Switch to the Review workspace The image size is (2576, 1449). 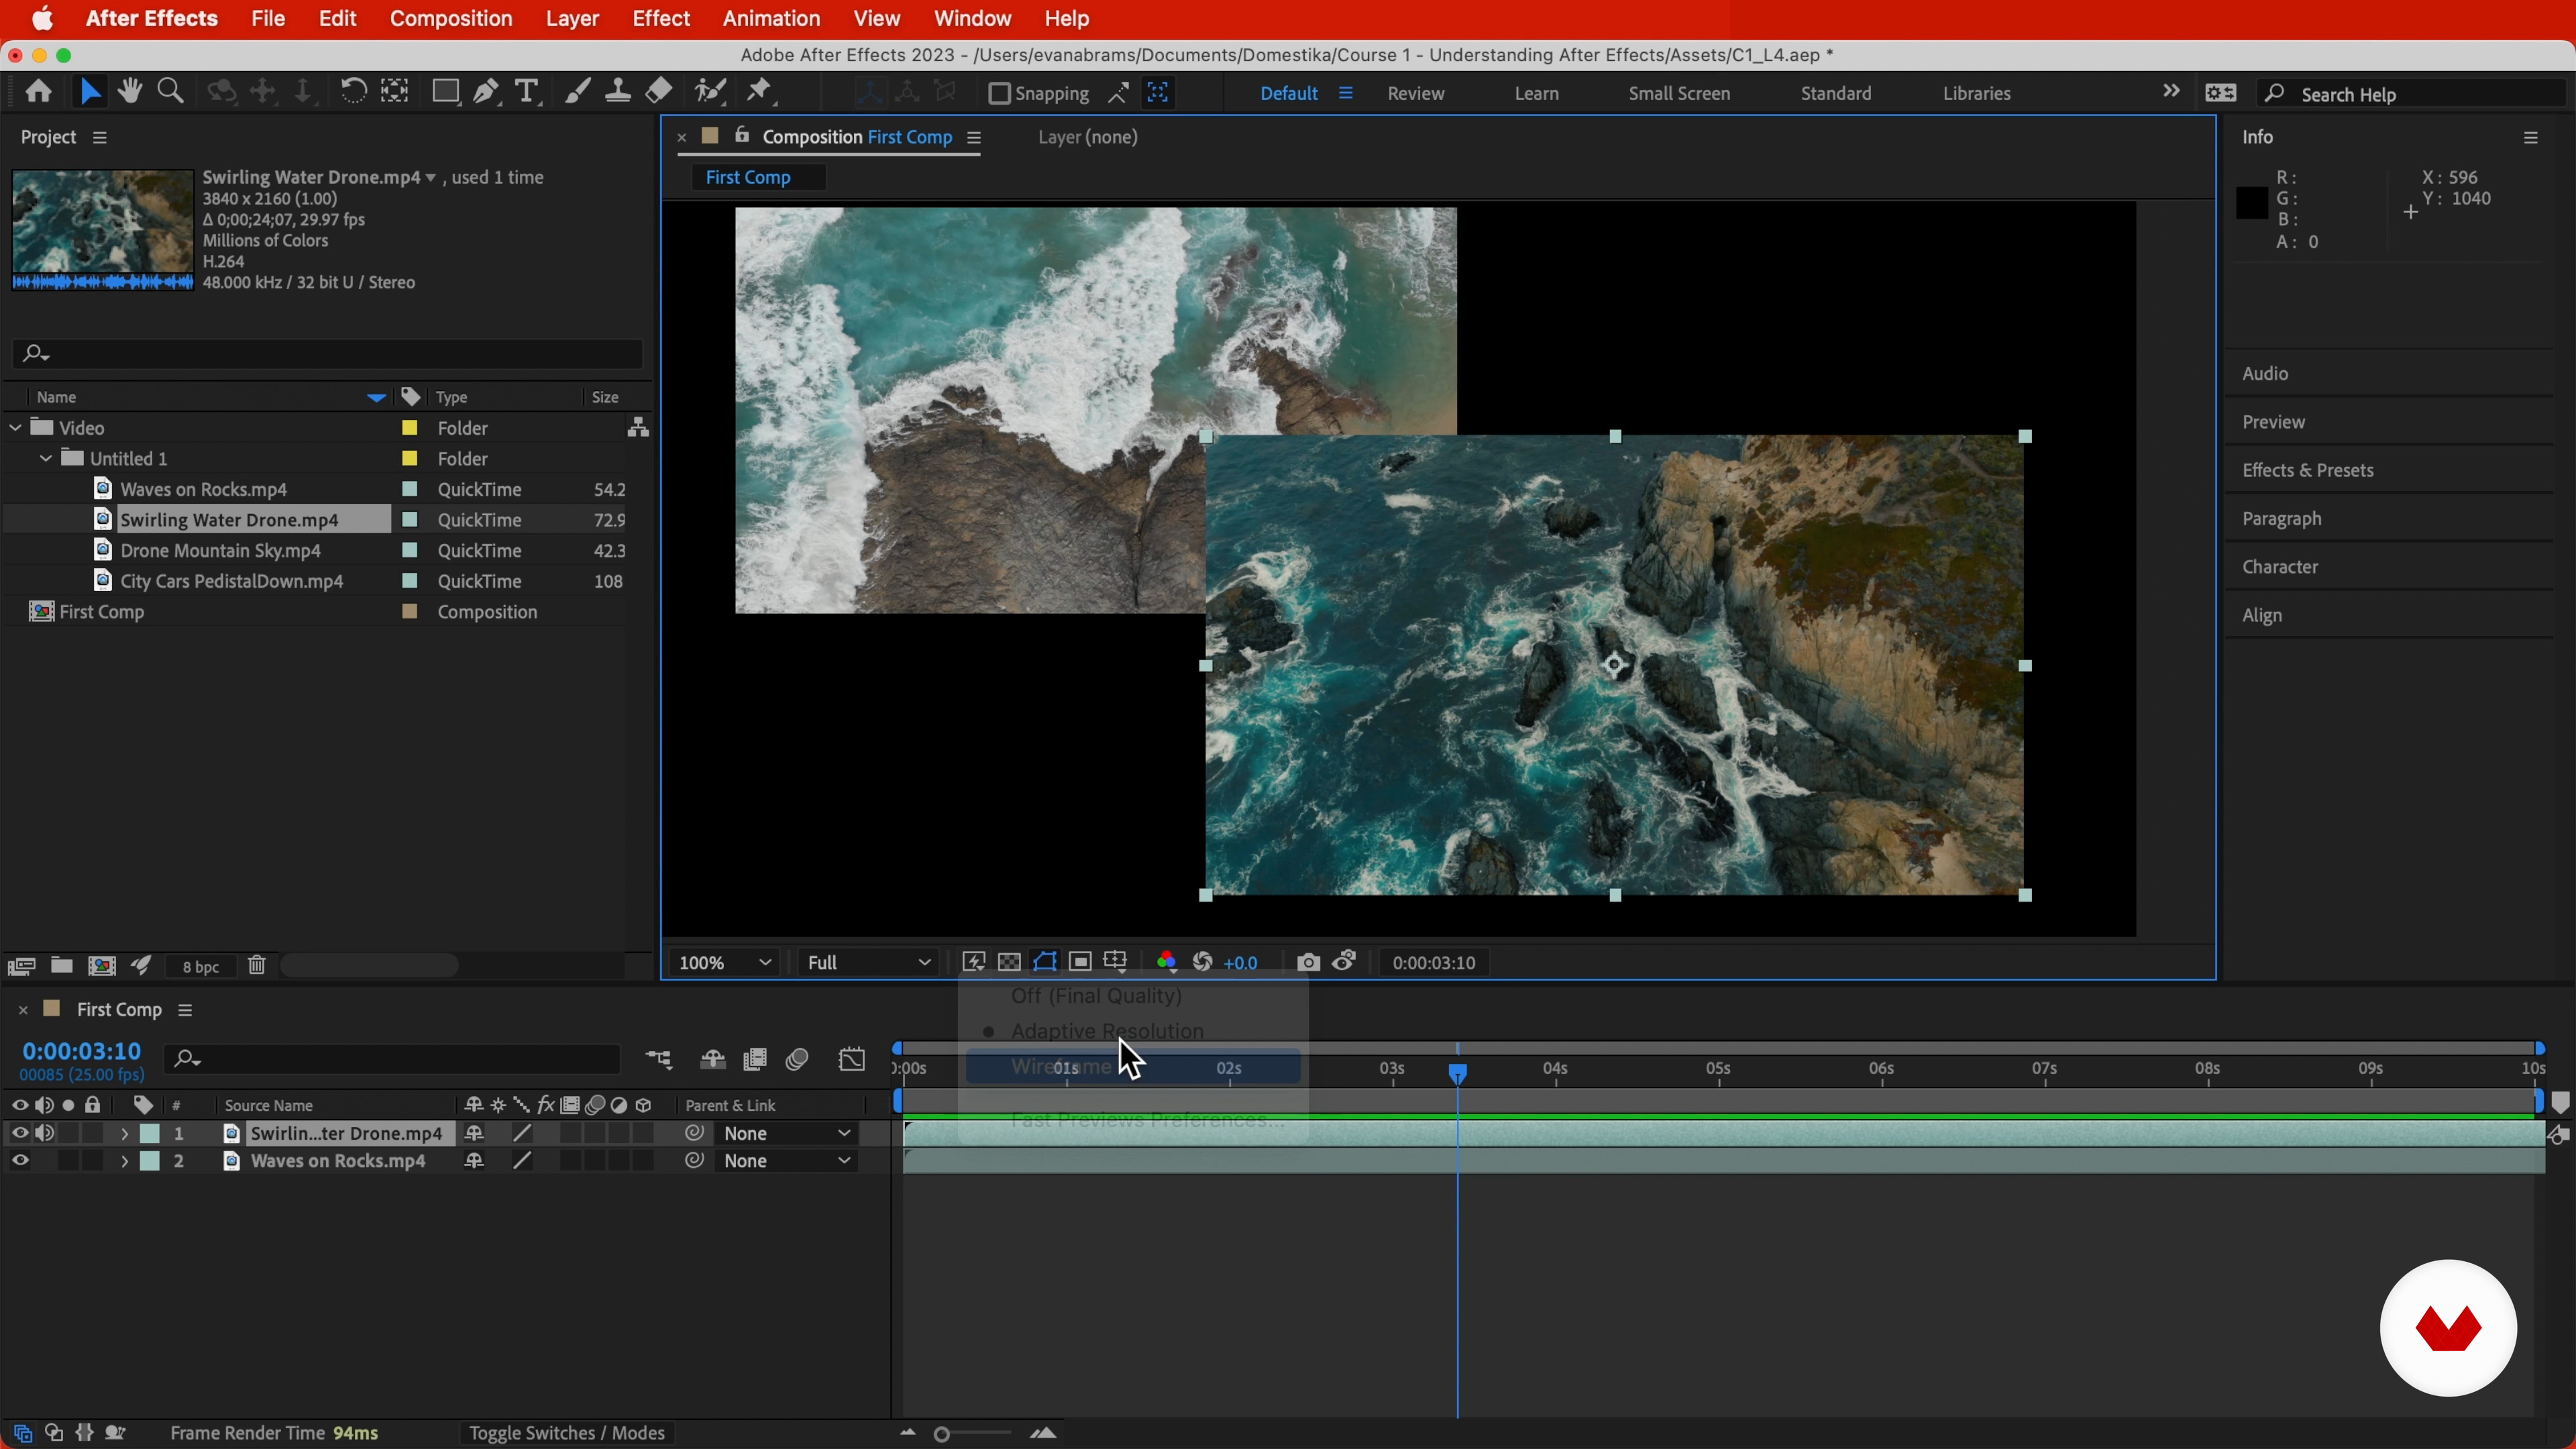coord(1415,93)
